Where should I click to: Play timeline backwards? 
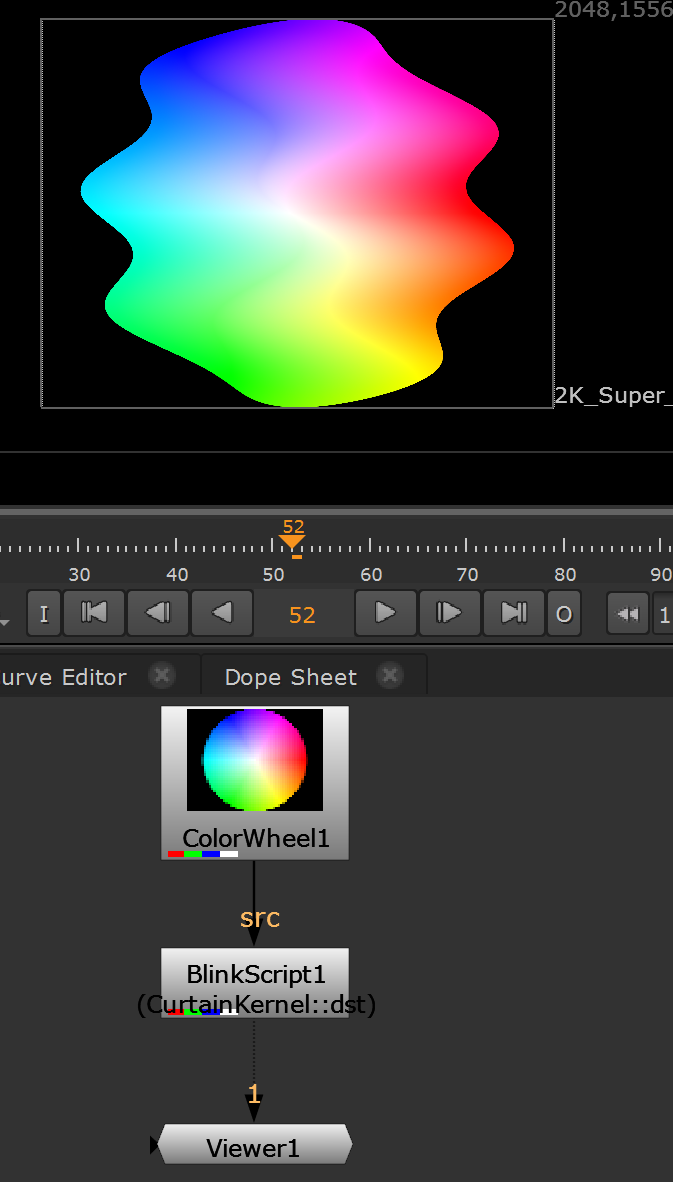(x=222, y=614)
